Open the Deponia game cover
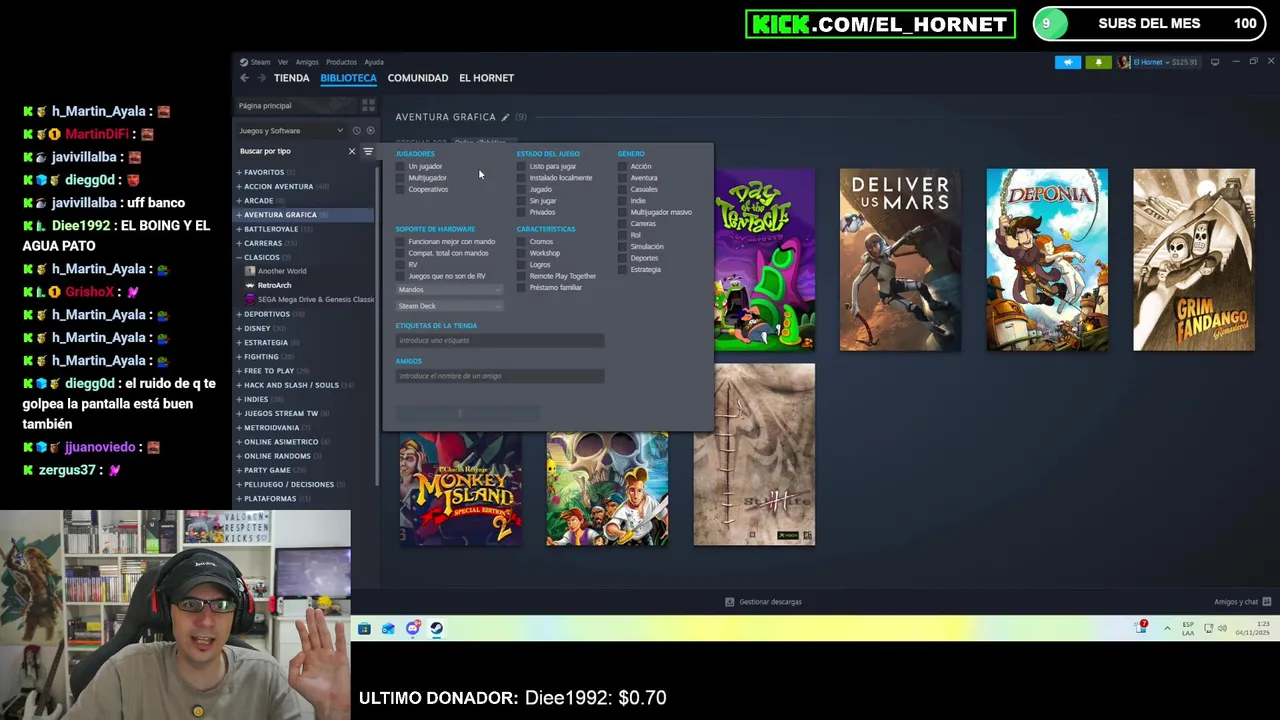This screenshot has height=720, width=1280. click(x=1047, y=260)
